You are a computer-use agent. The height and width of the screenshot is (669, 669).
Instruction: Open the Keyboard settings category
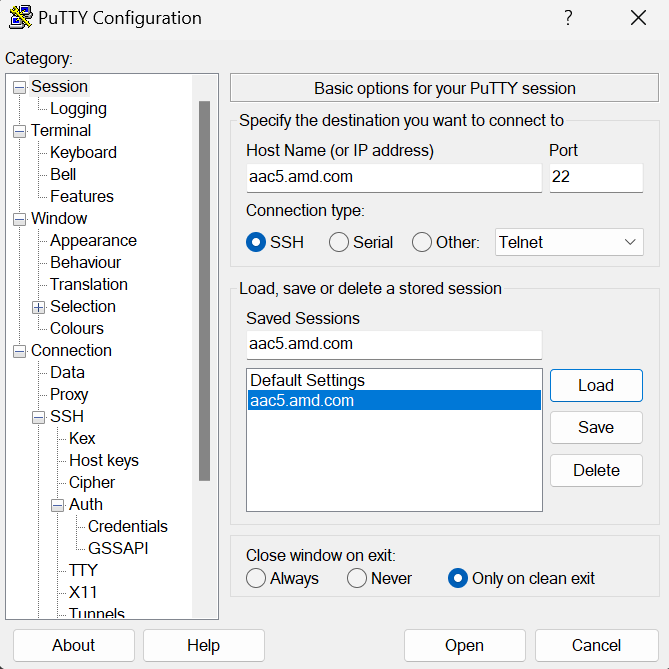(x=83, y=152)
